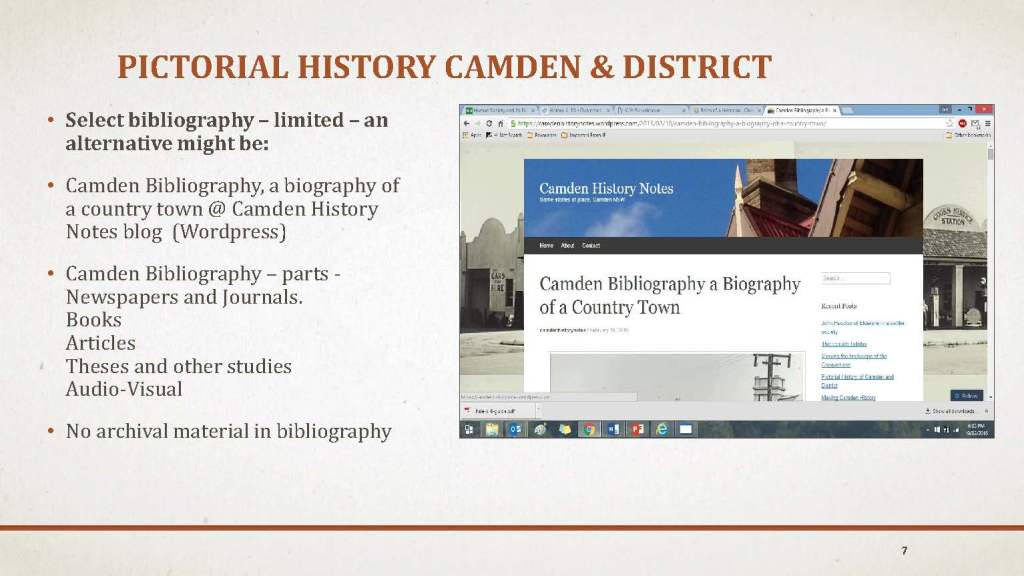Launch Word from the taskbar
This screenshot has height=576, width=1024.
point(613,429)
